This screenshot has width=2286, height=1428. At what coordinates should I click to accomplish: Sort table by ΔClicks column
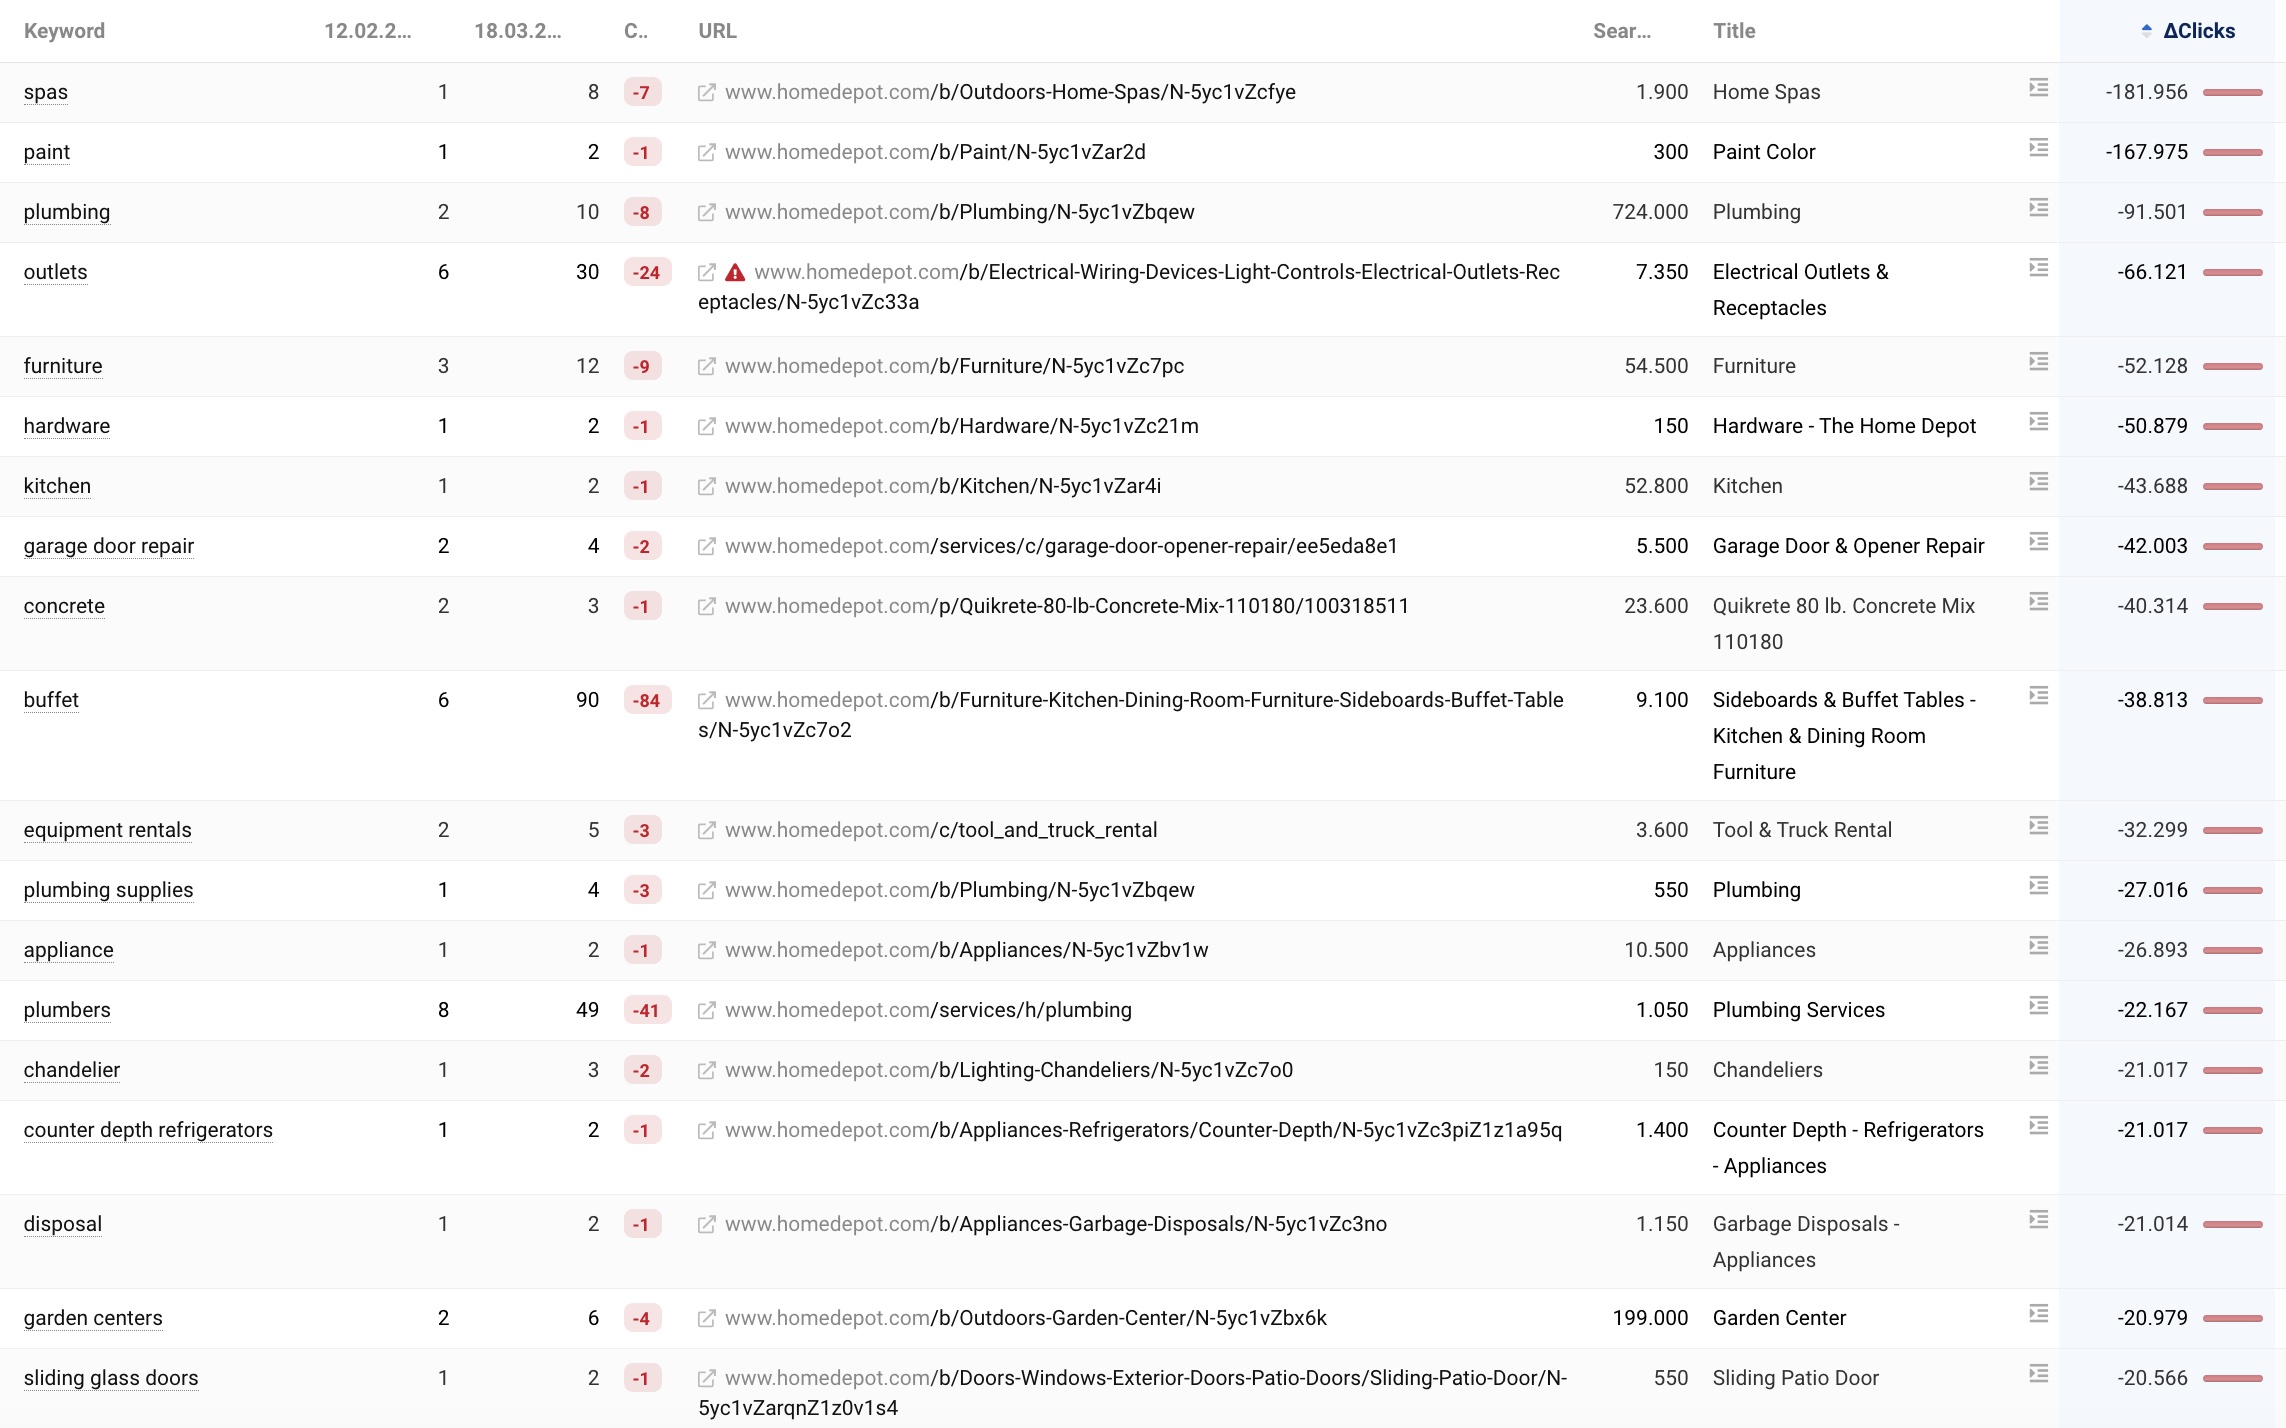[x=2198, y=31]
